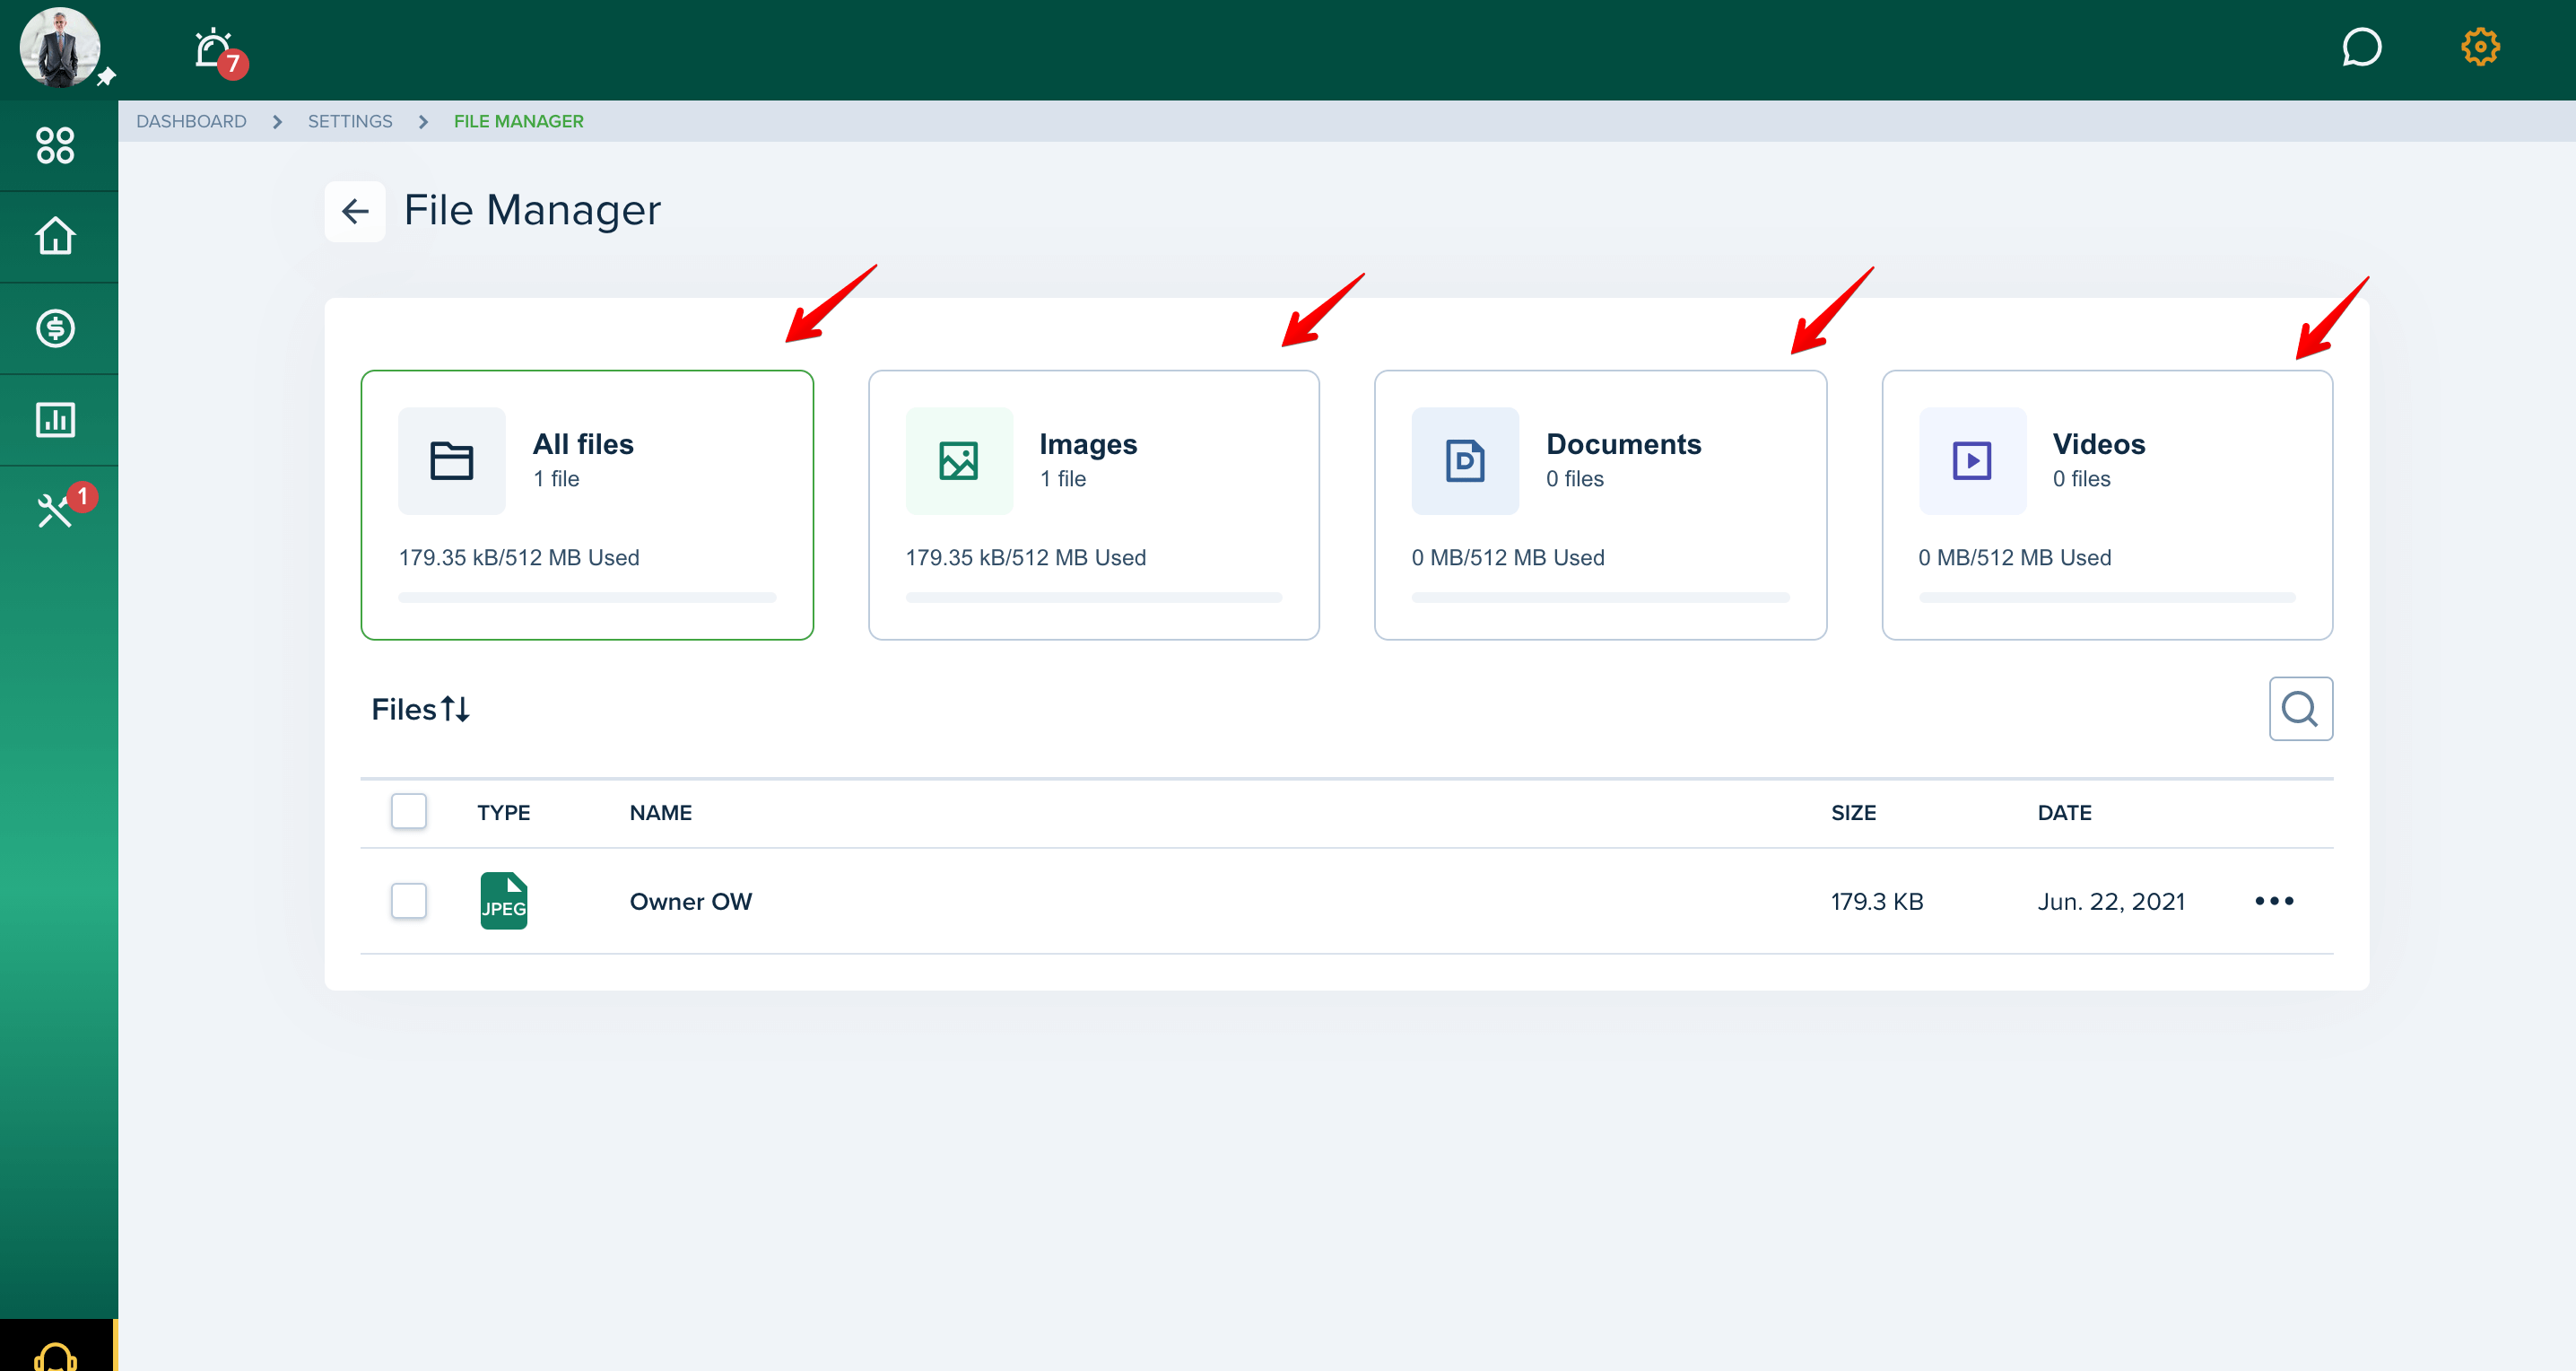This screenshot has height=1371, width=2576.
Task: Click the JPEG file type icon
Action: click(504, 900)
